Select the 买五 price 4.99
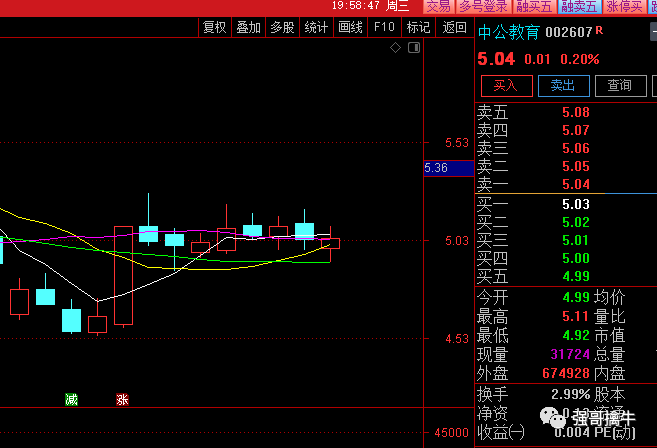 (x=576, y=276)
